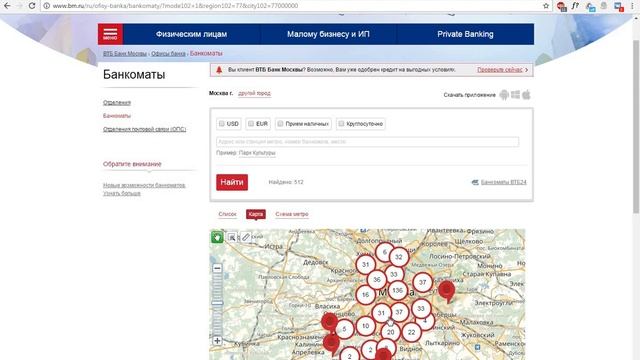Open Отделения почтовой связи (ОПС) link
640x360 pixels.
[x=144, y=129]
